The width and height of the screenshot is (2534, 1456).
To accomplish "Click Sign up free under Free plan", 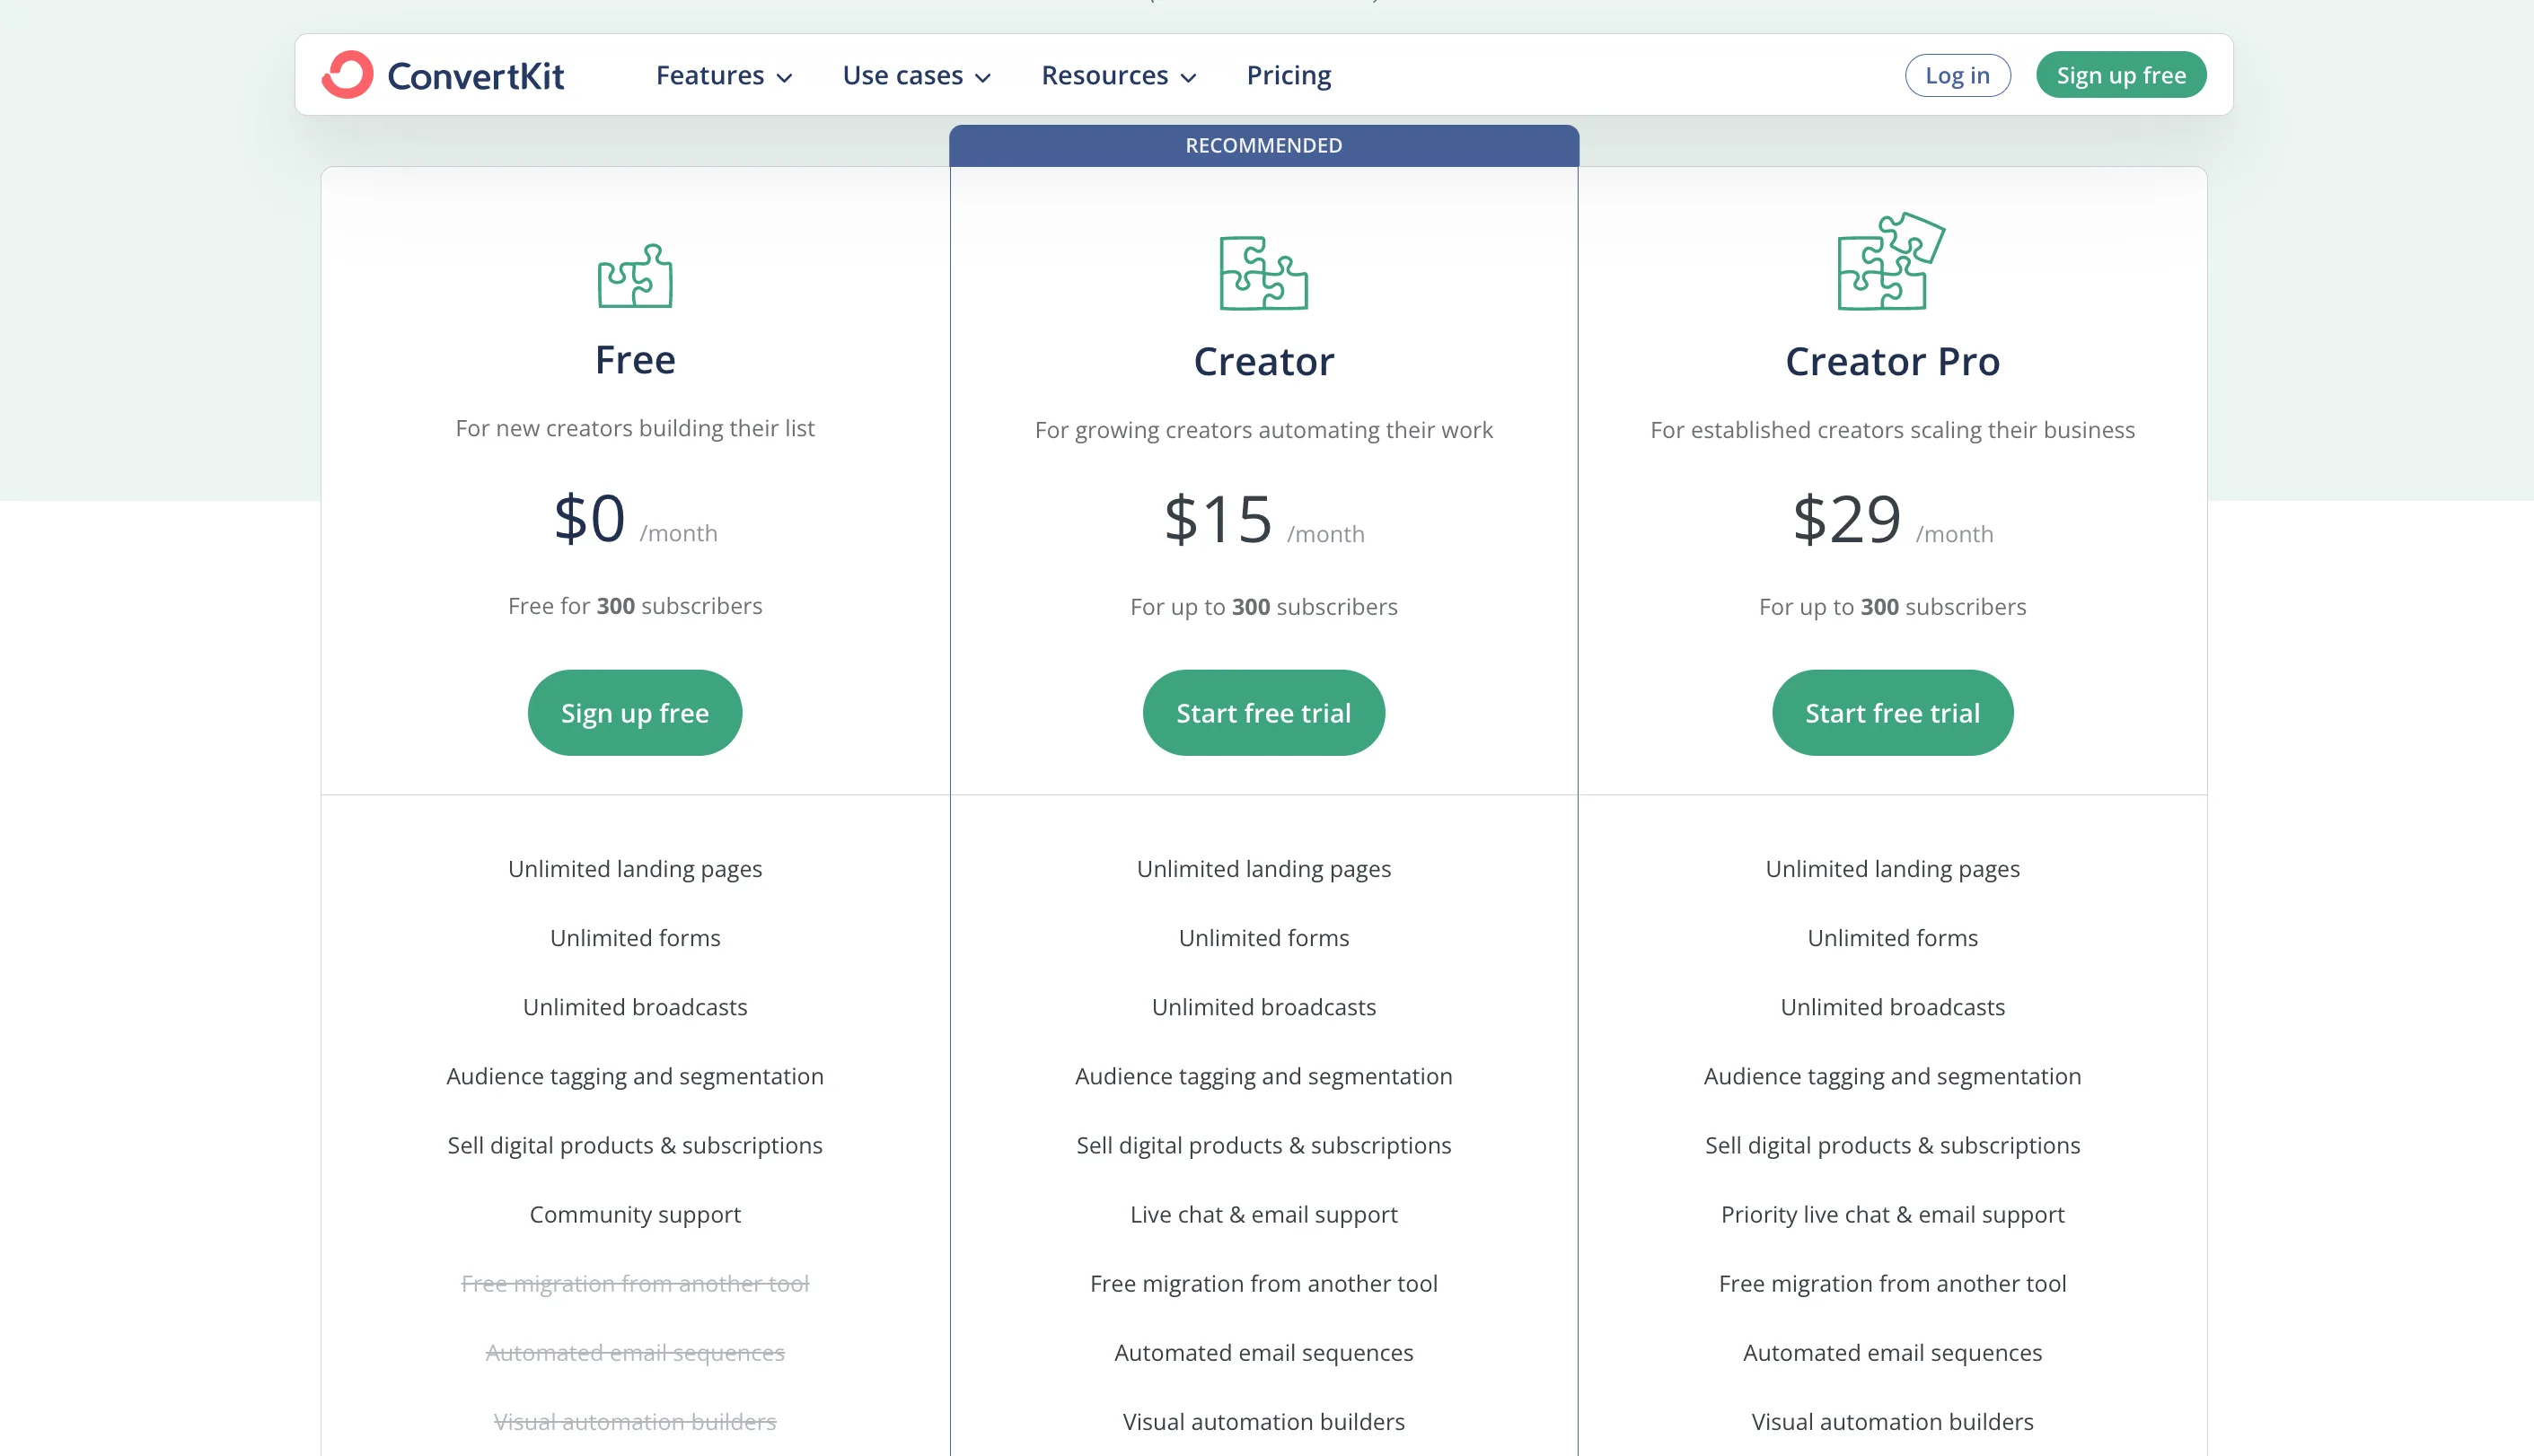I will pyautogui.click(x=635, y=713).
